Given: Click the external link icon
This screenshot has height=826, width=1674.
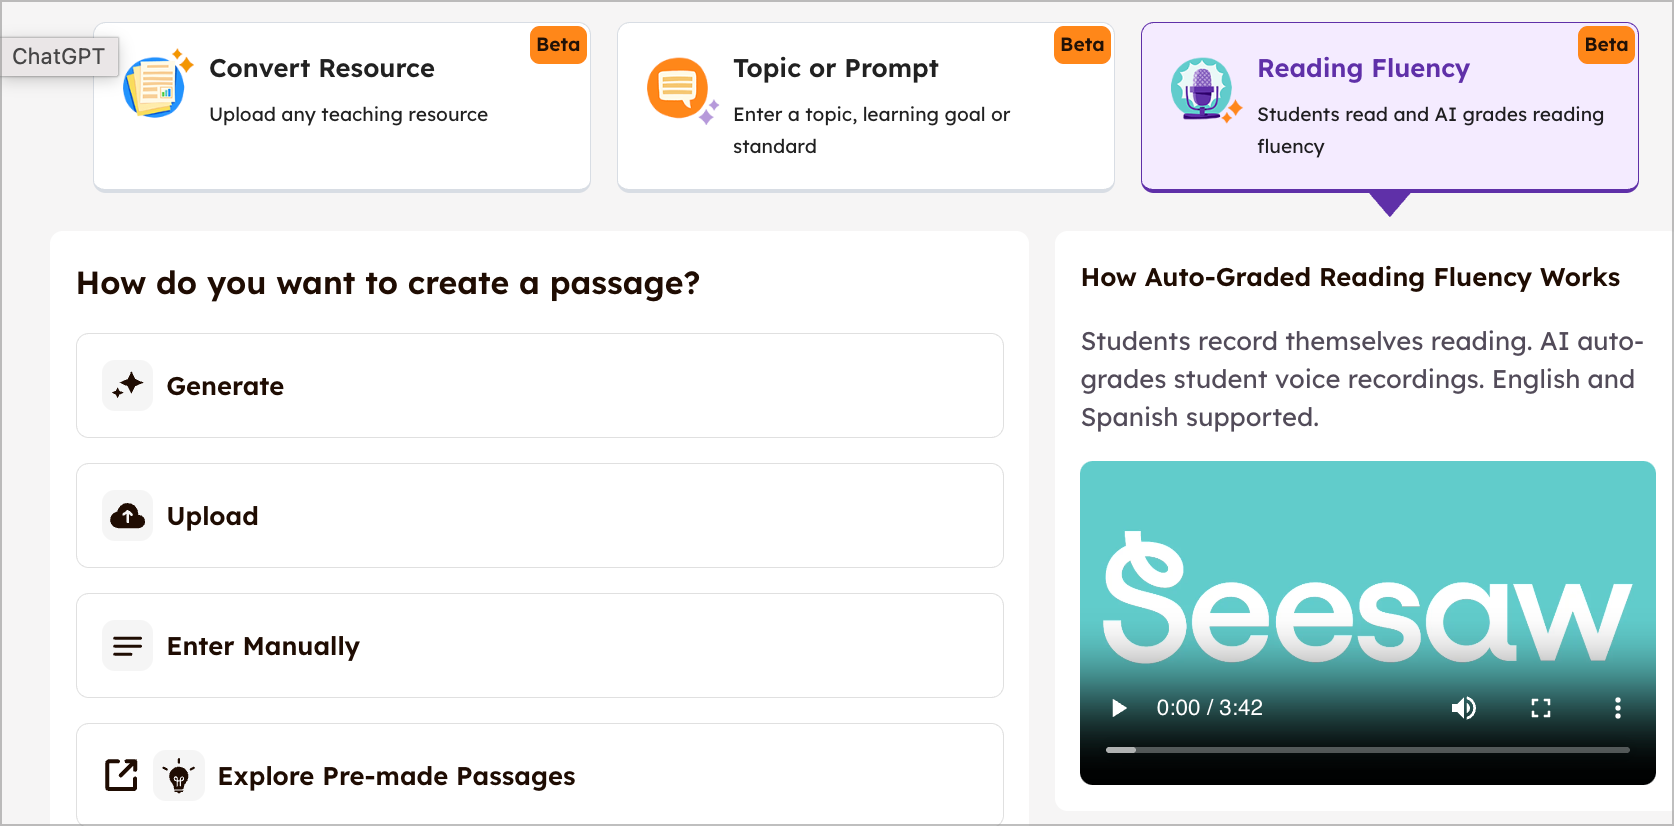Looking at the screenshot, I should coord(121,775).
